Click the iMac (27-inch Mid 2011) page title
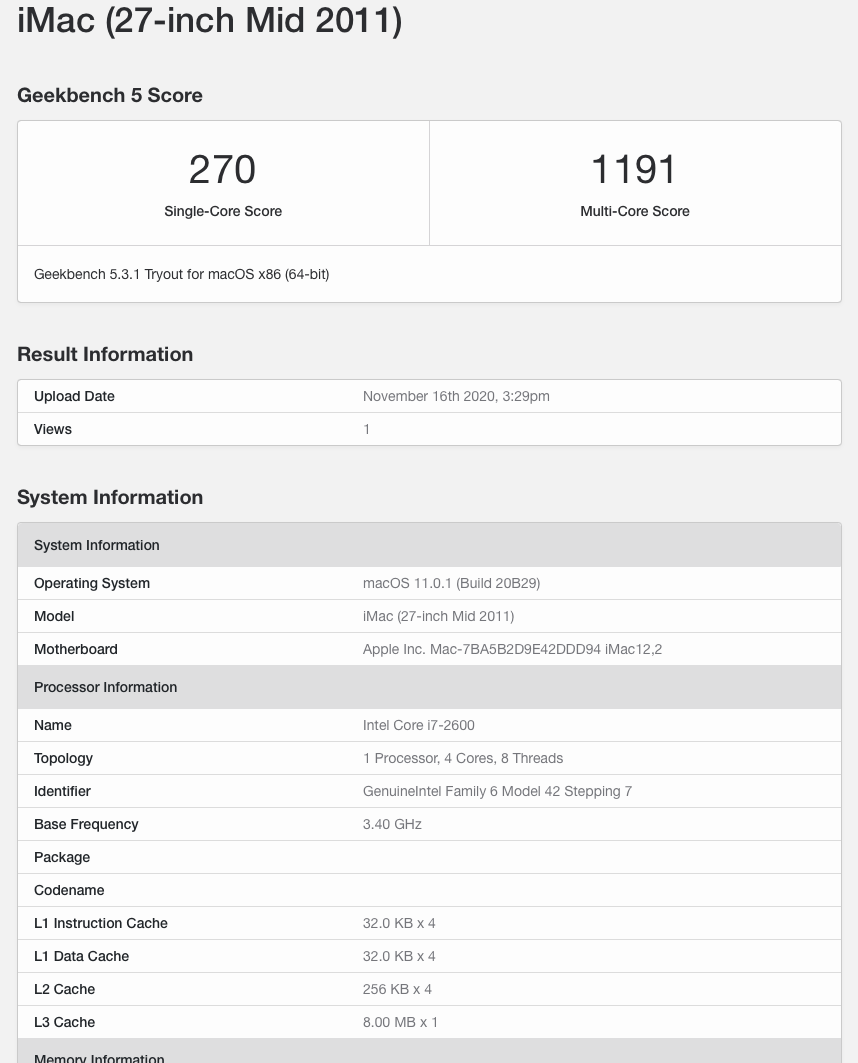 click(x=209, y=20)
